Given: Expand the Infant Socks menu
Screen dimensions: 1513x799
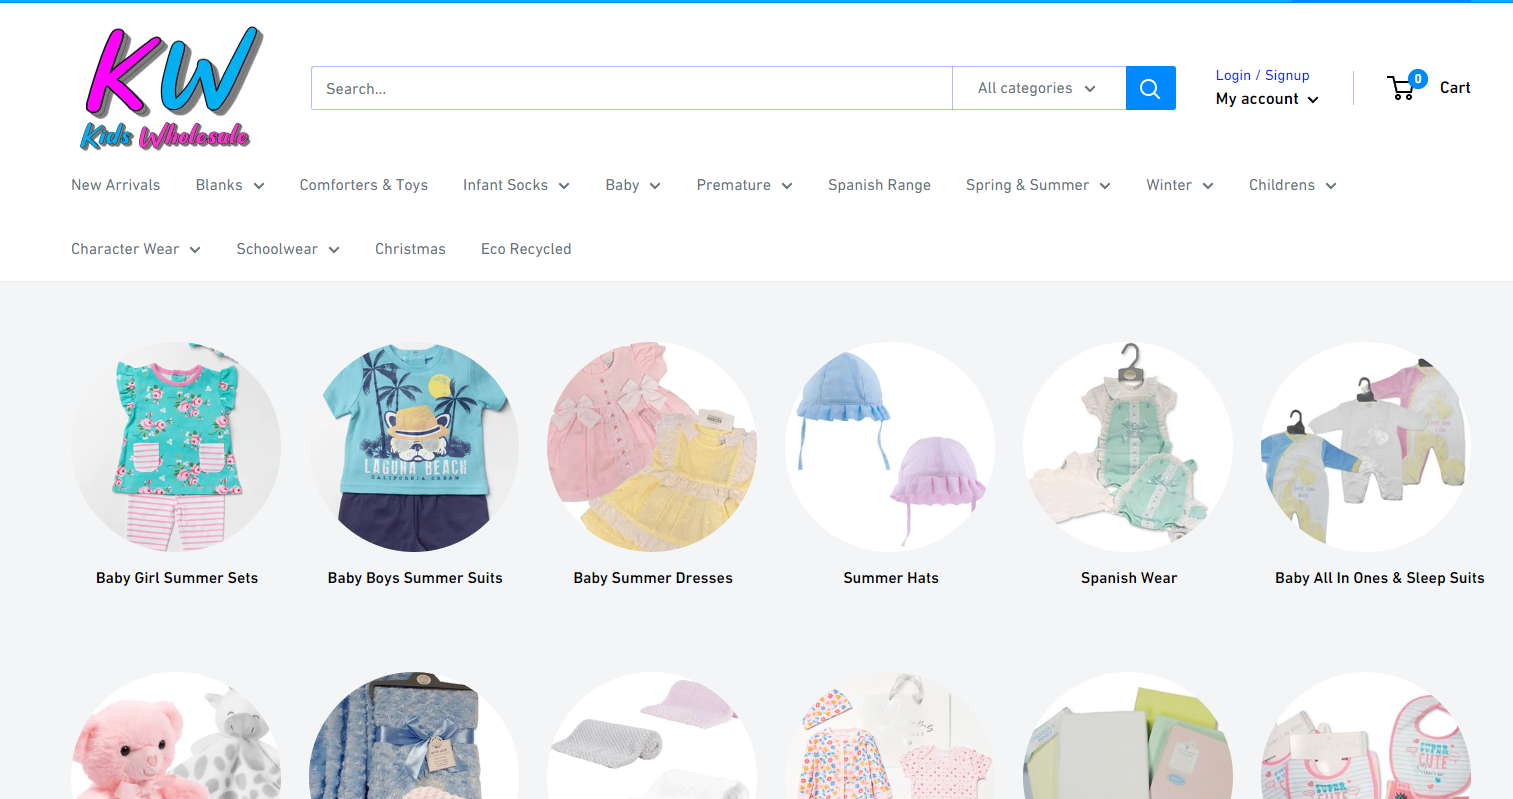Looking at the screenshot, I should [516, 185].
